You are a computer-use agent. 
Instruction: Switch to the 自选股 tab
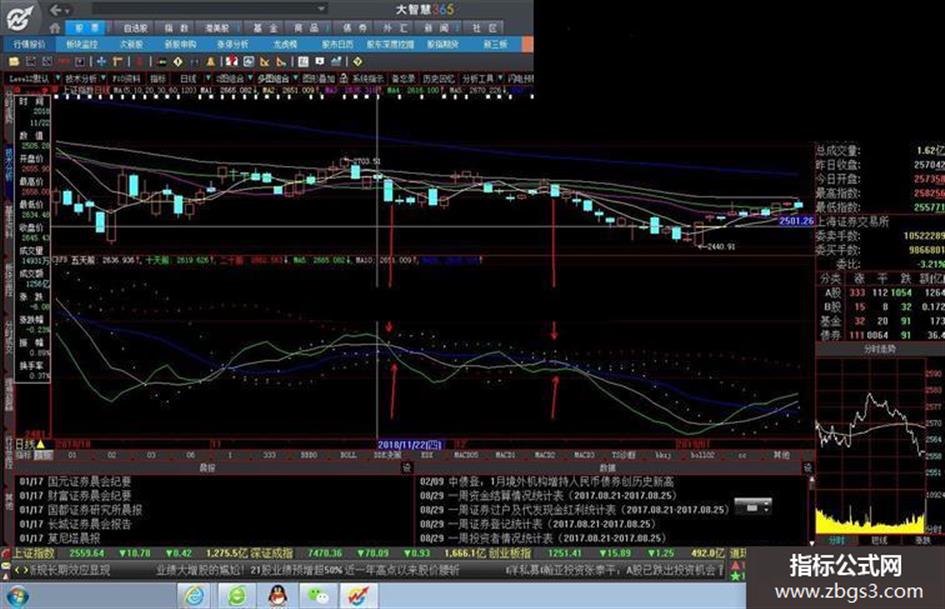(x=135, y=28)
